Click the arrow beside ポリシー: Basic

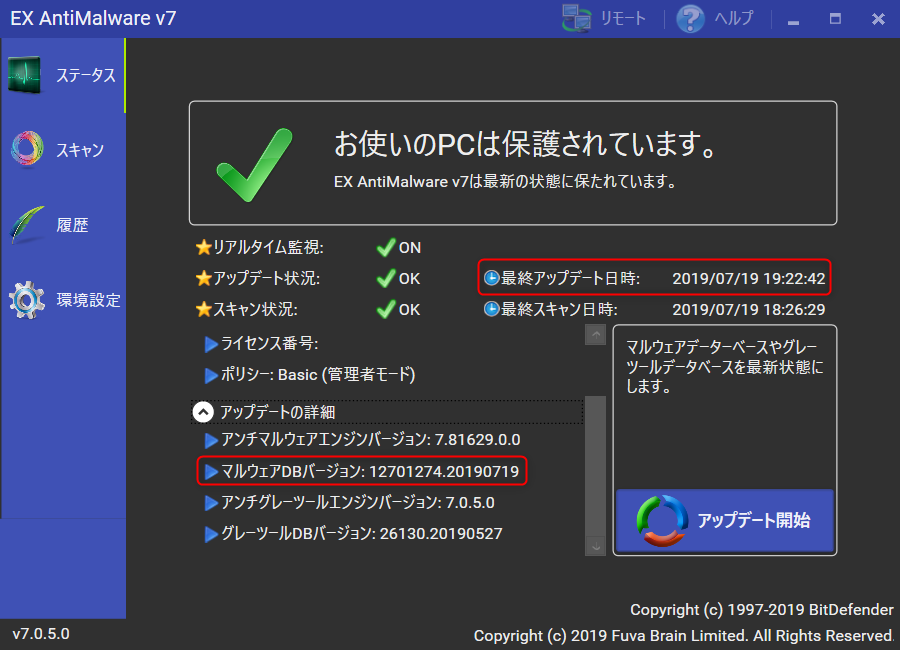(211, 375)
